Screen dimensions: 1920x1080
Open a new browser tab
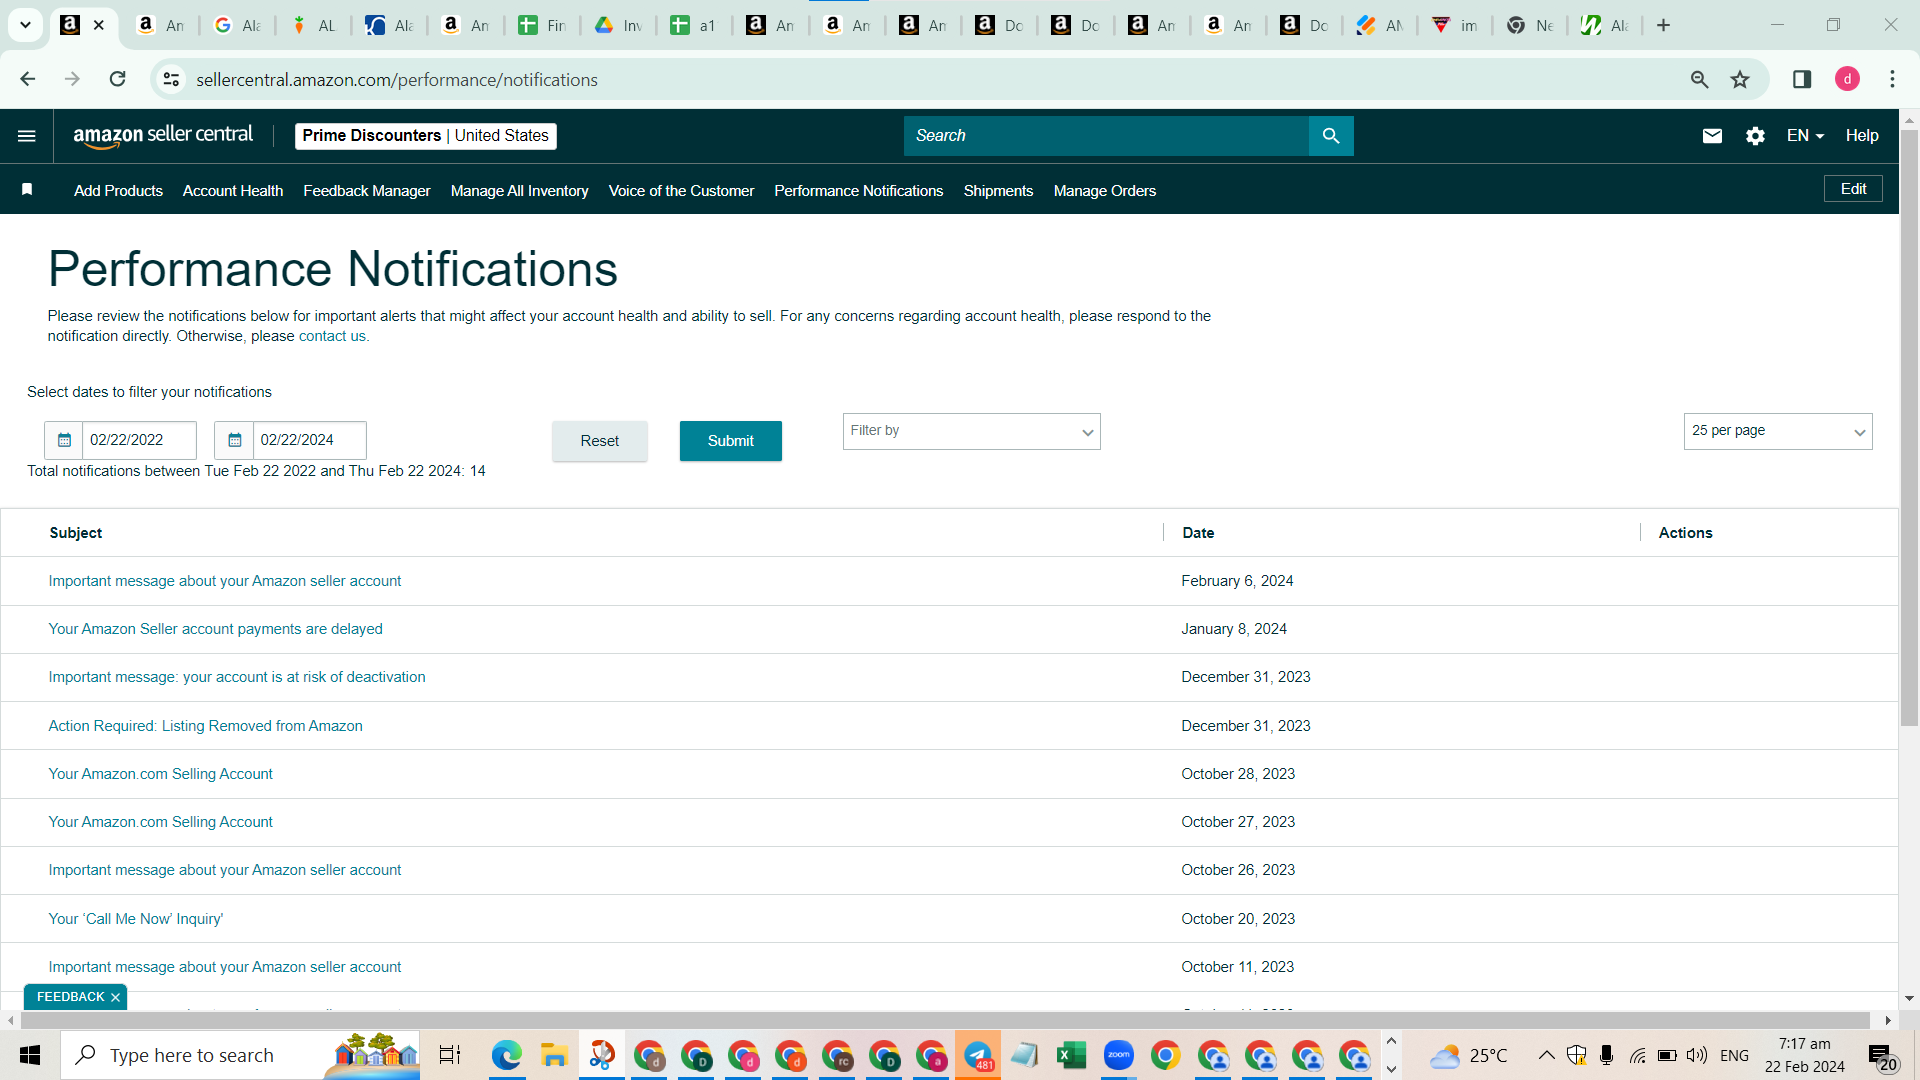click(x=1663, y=25)
